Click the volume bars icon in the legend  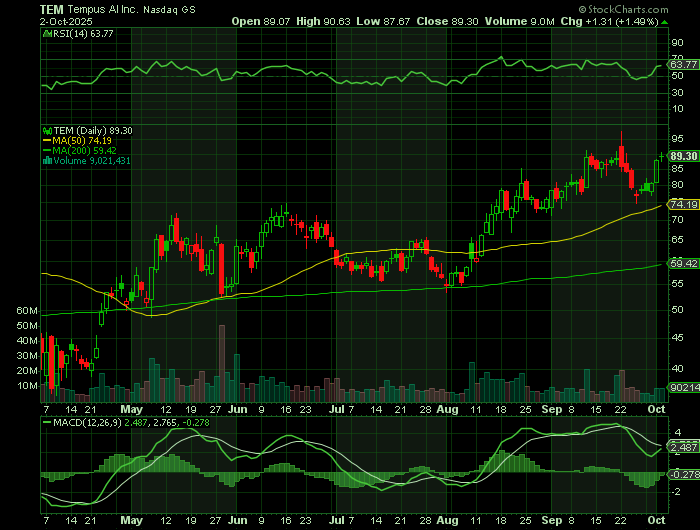(x=47, y=161)
